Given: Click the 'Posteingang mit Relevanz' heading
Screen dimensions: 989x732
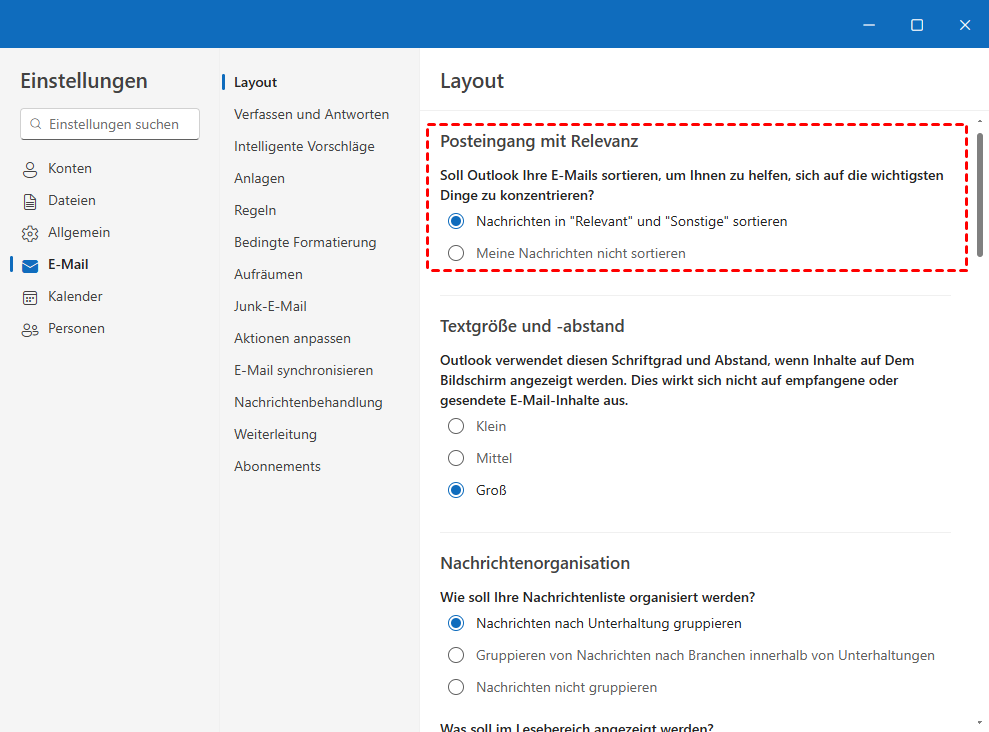Looking at the screenshot, I should [x=539, y=141].
